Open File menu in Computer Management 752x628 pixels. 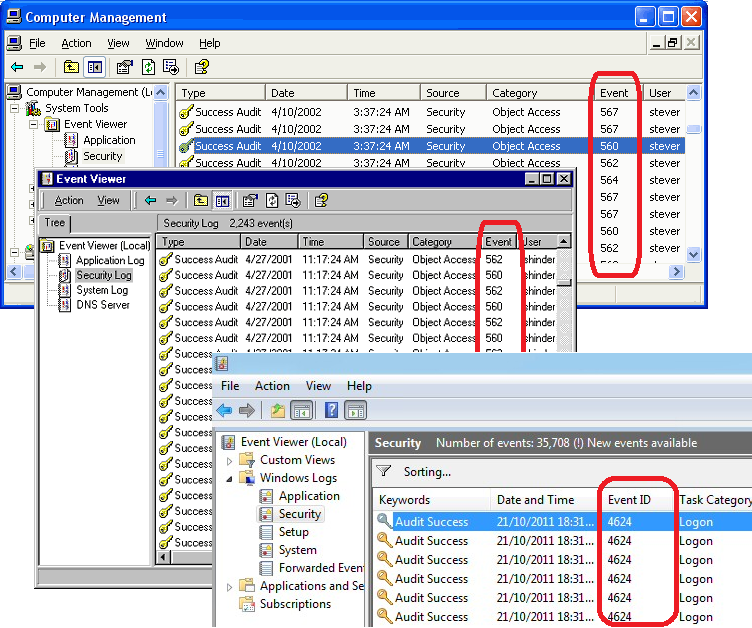[37, 43]
